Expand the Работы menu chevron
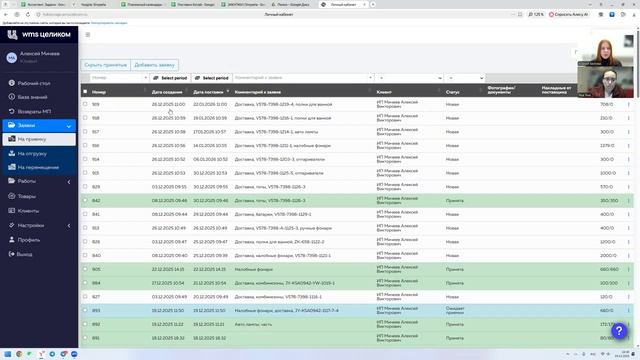The image size is (640, 360). pos(69,182)
